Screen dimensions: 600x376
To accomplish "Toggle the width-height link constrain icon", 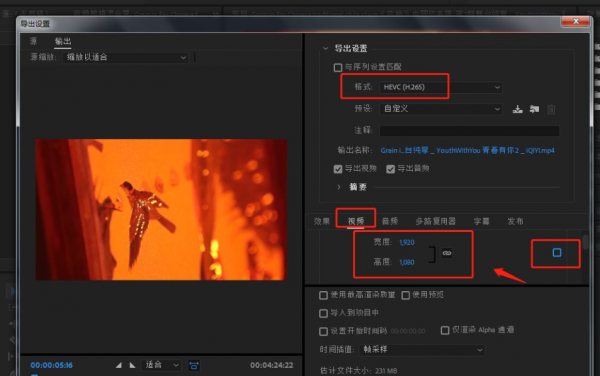I will point(447,253).
